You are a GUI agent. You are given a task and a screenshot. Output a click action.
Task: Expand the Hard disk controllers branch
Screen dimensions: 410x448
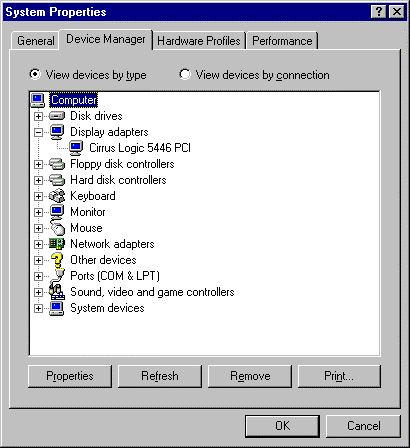point(38,180)
